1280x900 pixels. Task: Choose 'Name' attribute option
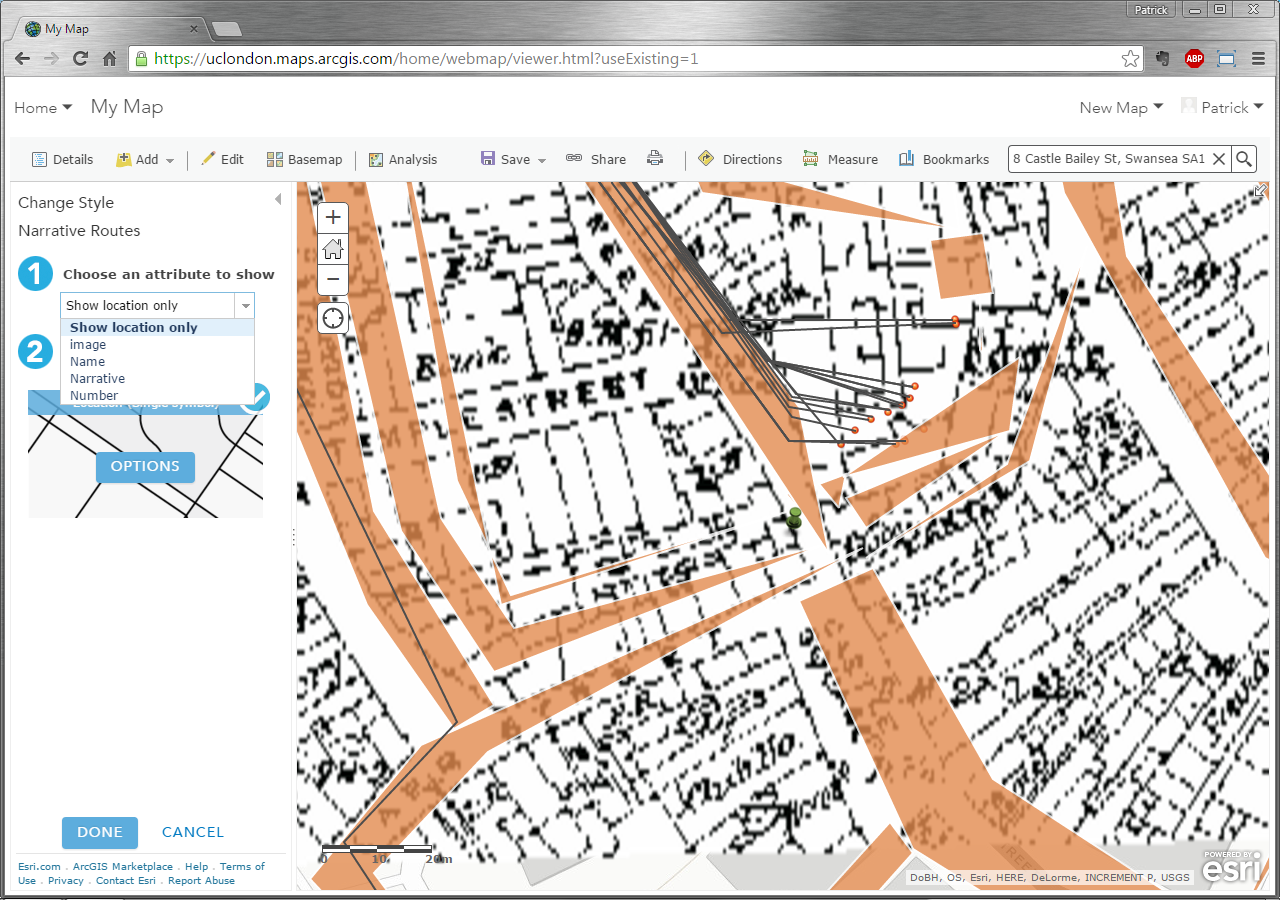(x=87, y=362)
